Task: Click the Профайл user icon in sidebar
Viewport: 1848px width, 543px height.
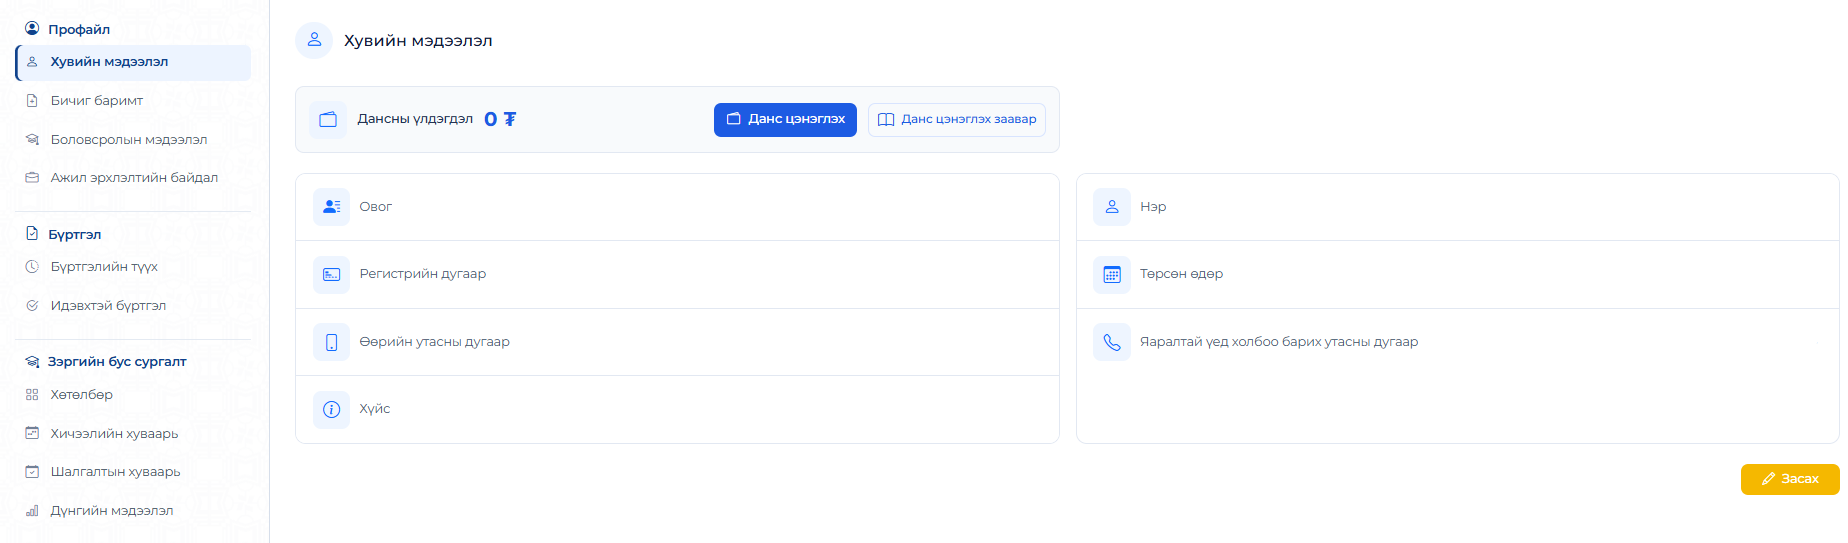Action: (32, 29)
